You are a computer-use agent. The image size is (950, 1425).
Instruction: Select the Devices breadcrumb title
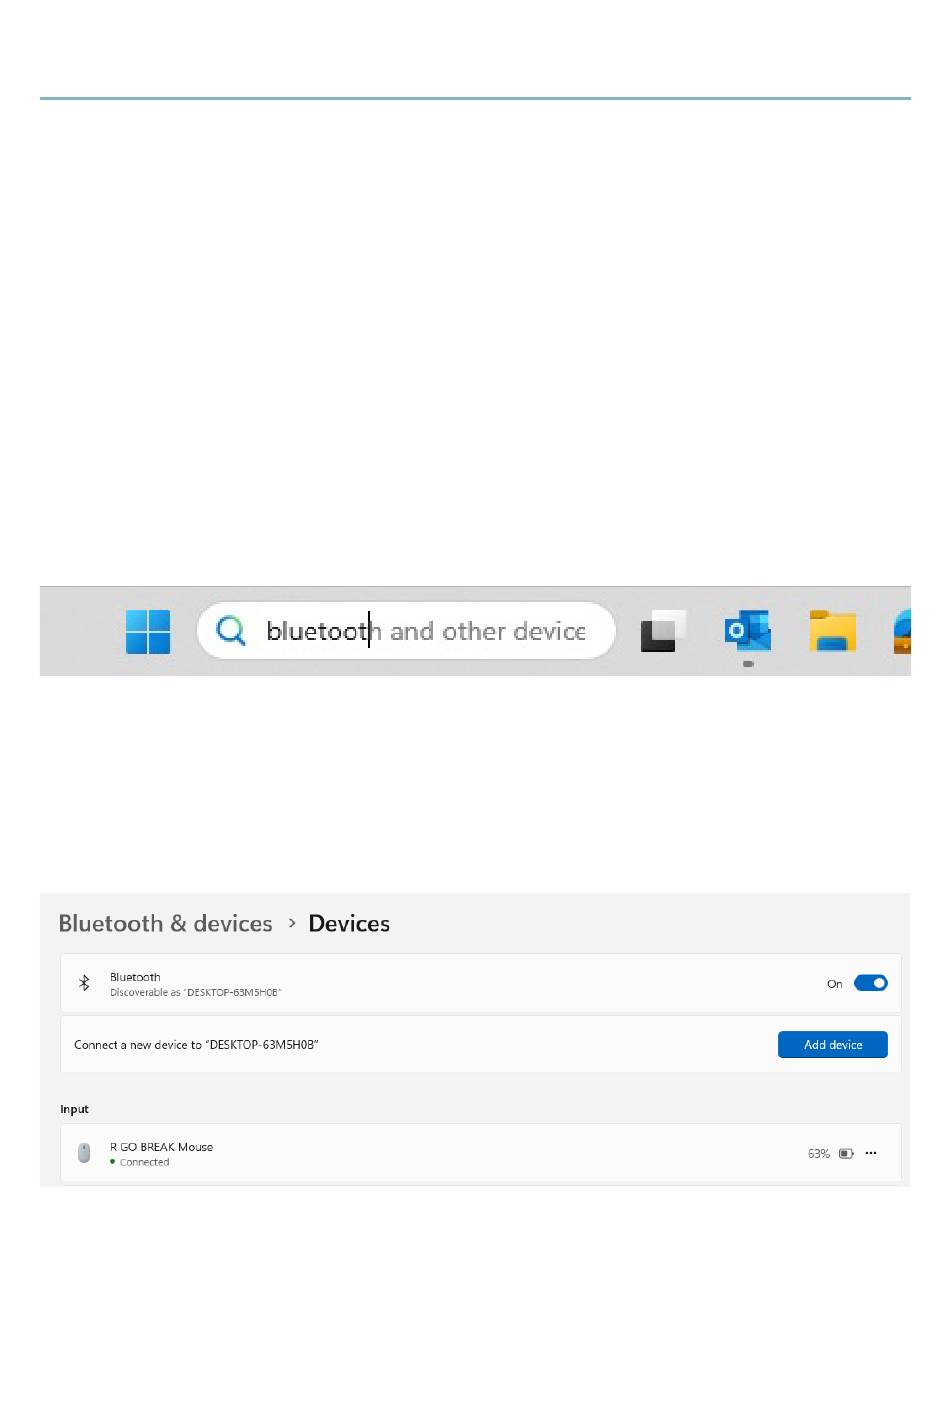[x=349, y=923]
